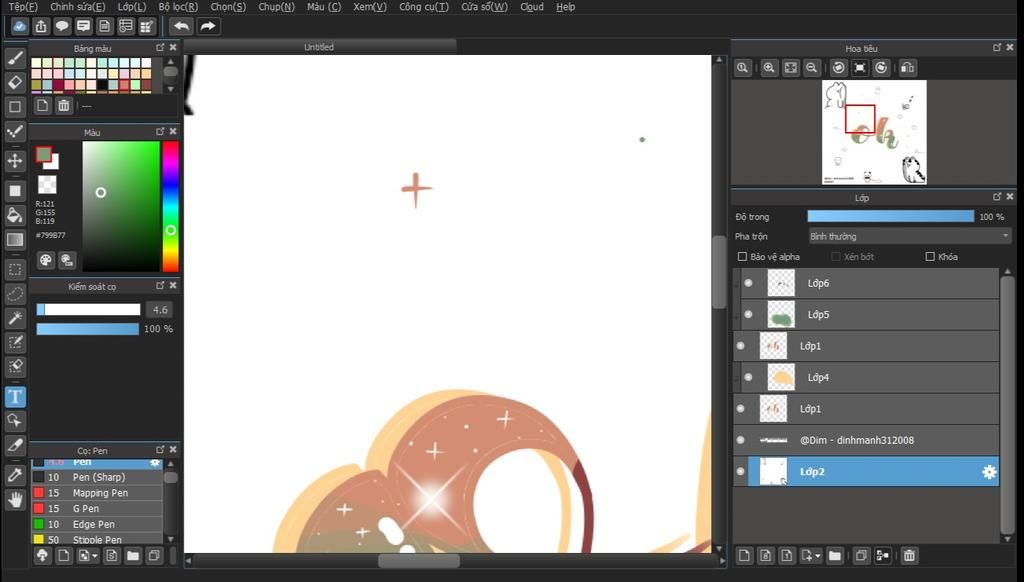
Task: Open the Cửa sổ(W) menu
Action: coord(484,7)
